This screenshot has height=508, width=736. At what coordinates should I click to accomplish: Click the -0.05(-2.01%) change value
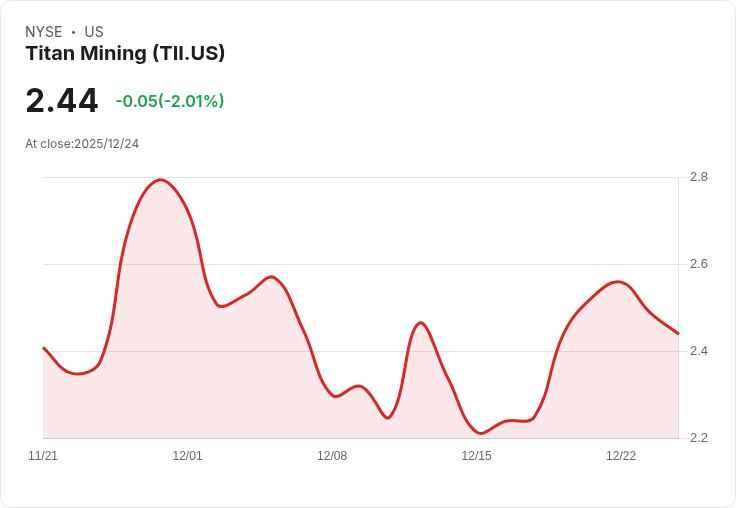pyautogui.click(x=170, y=101)
